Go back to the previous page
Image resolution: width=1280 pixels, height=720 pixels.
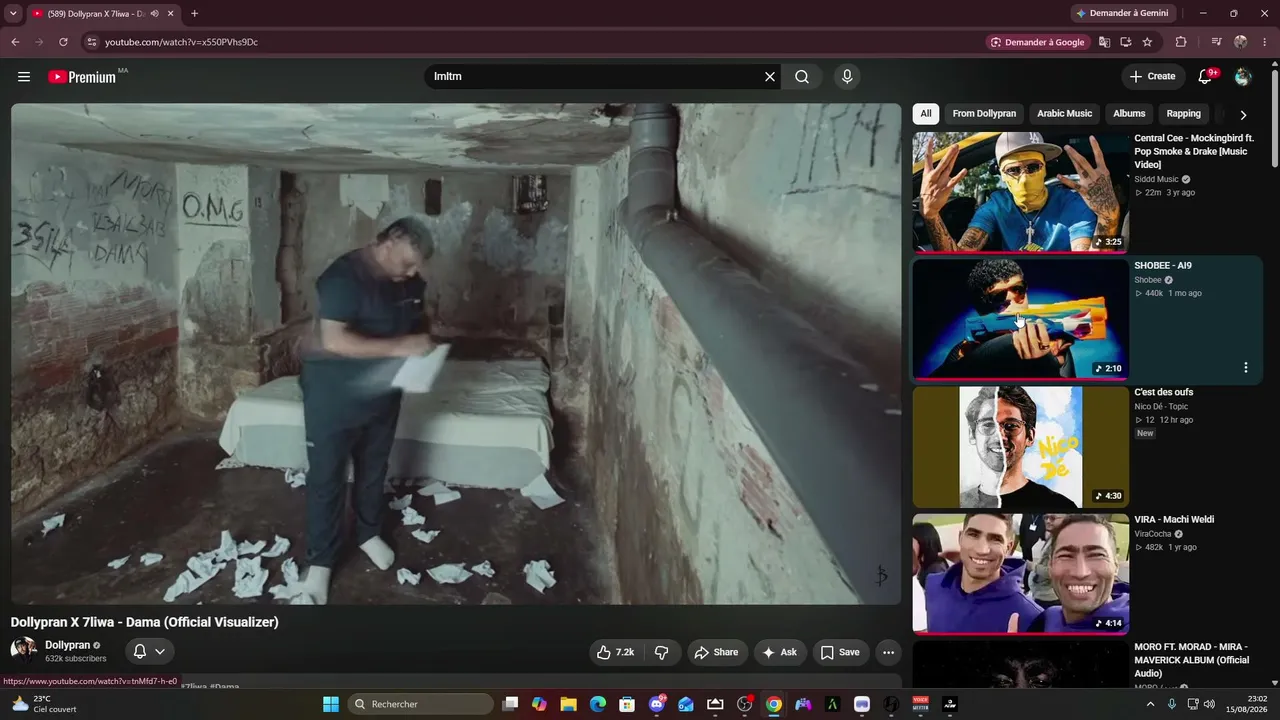[x=15, y=42]
